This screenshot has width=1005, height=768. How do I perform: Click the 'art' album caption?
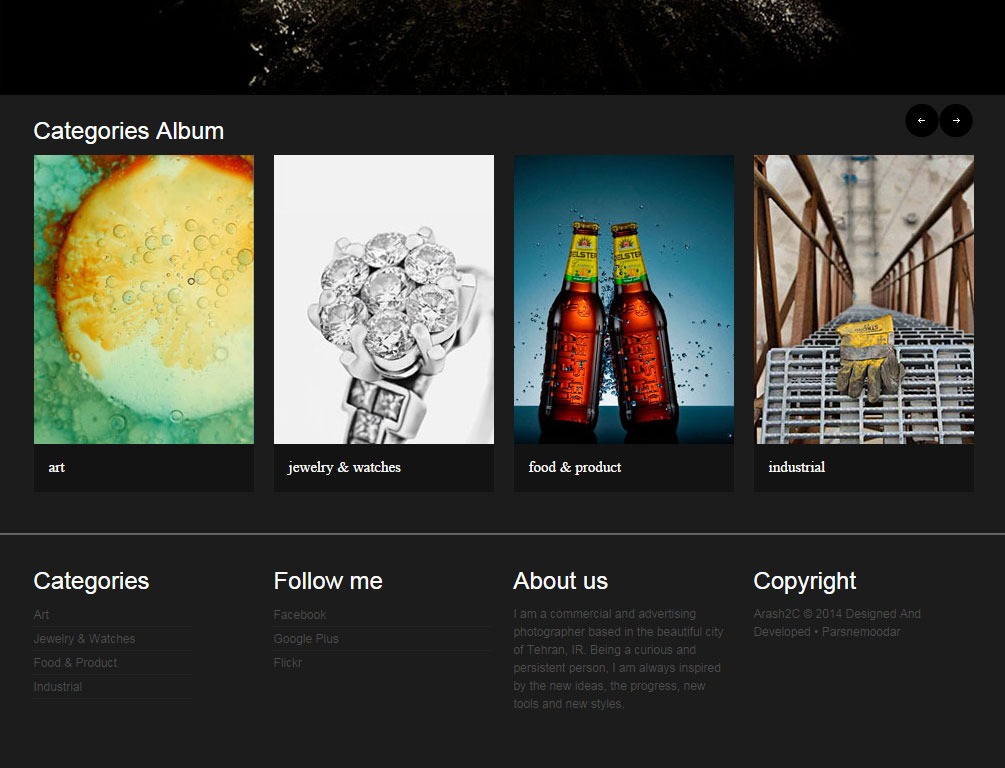click(x=57, y=467)
